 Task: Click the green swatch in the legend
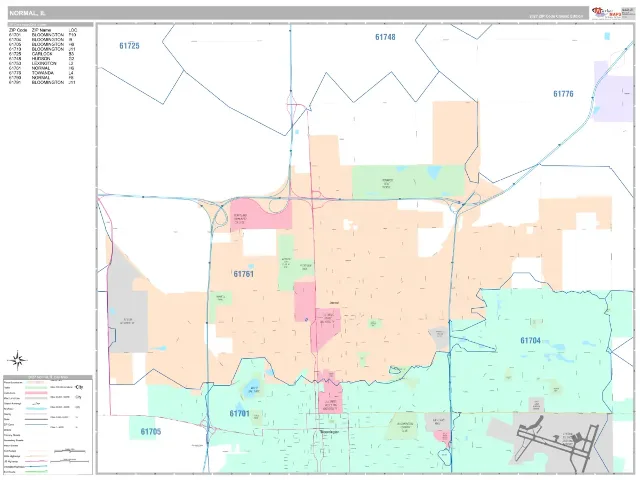(36, 387)
